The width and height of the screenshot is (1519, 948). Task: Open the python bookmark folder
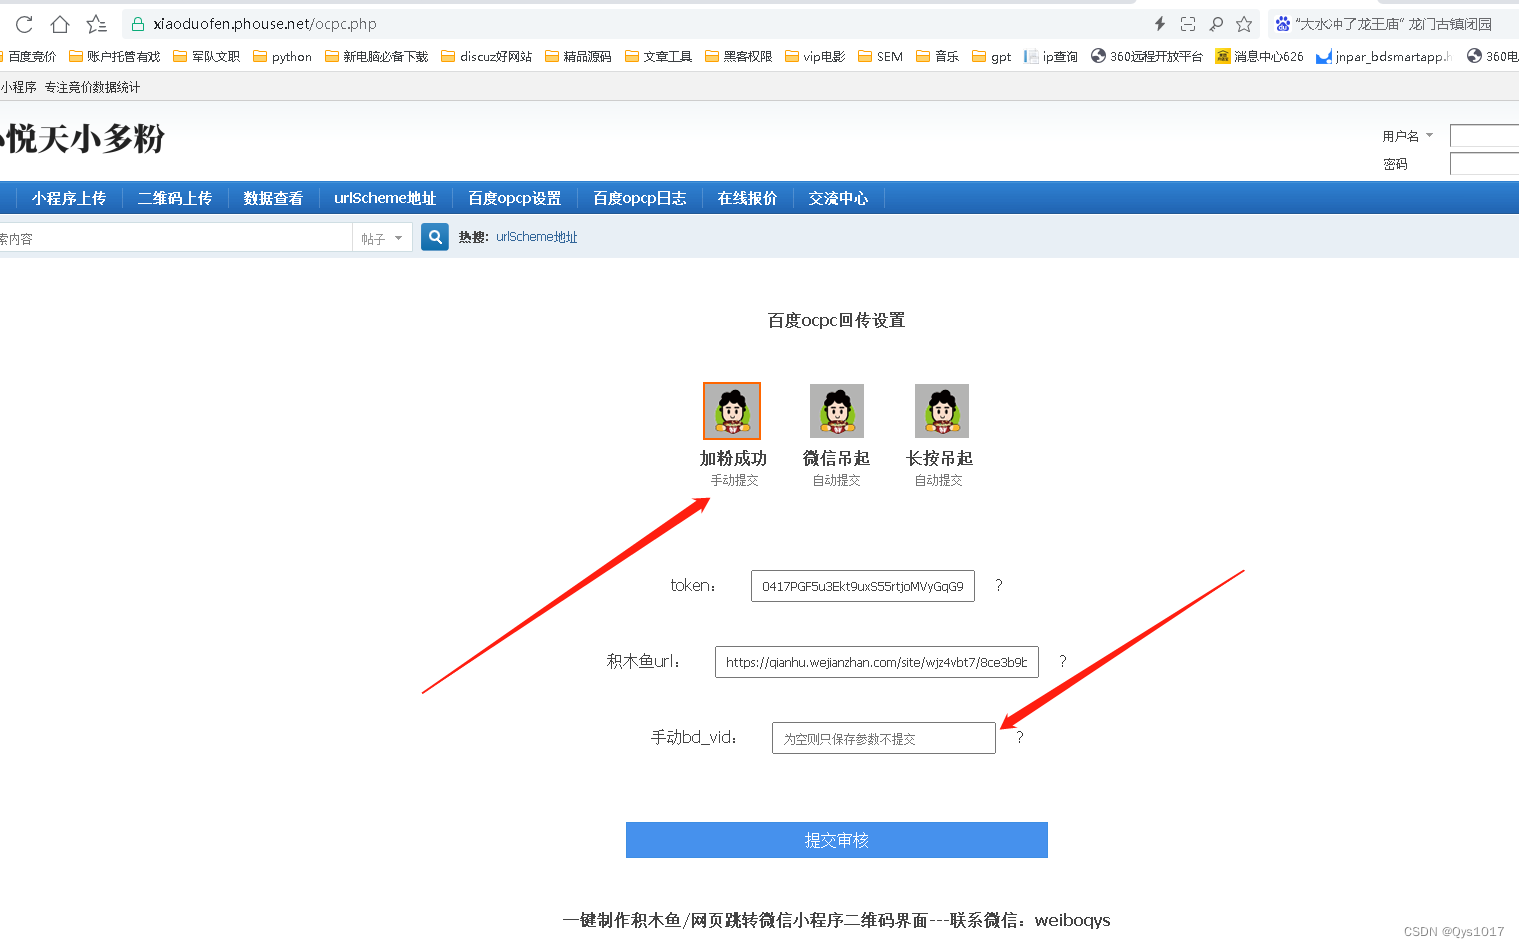[282, 57]
